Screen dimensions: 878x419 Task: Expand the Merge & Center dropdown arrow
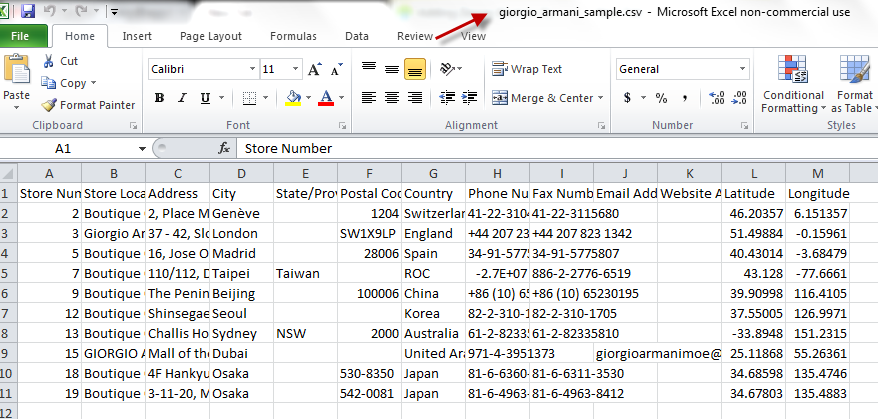[600, 98]
